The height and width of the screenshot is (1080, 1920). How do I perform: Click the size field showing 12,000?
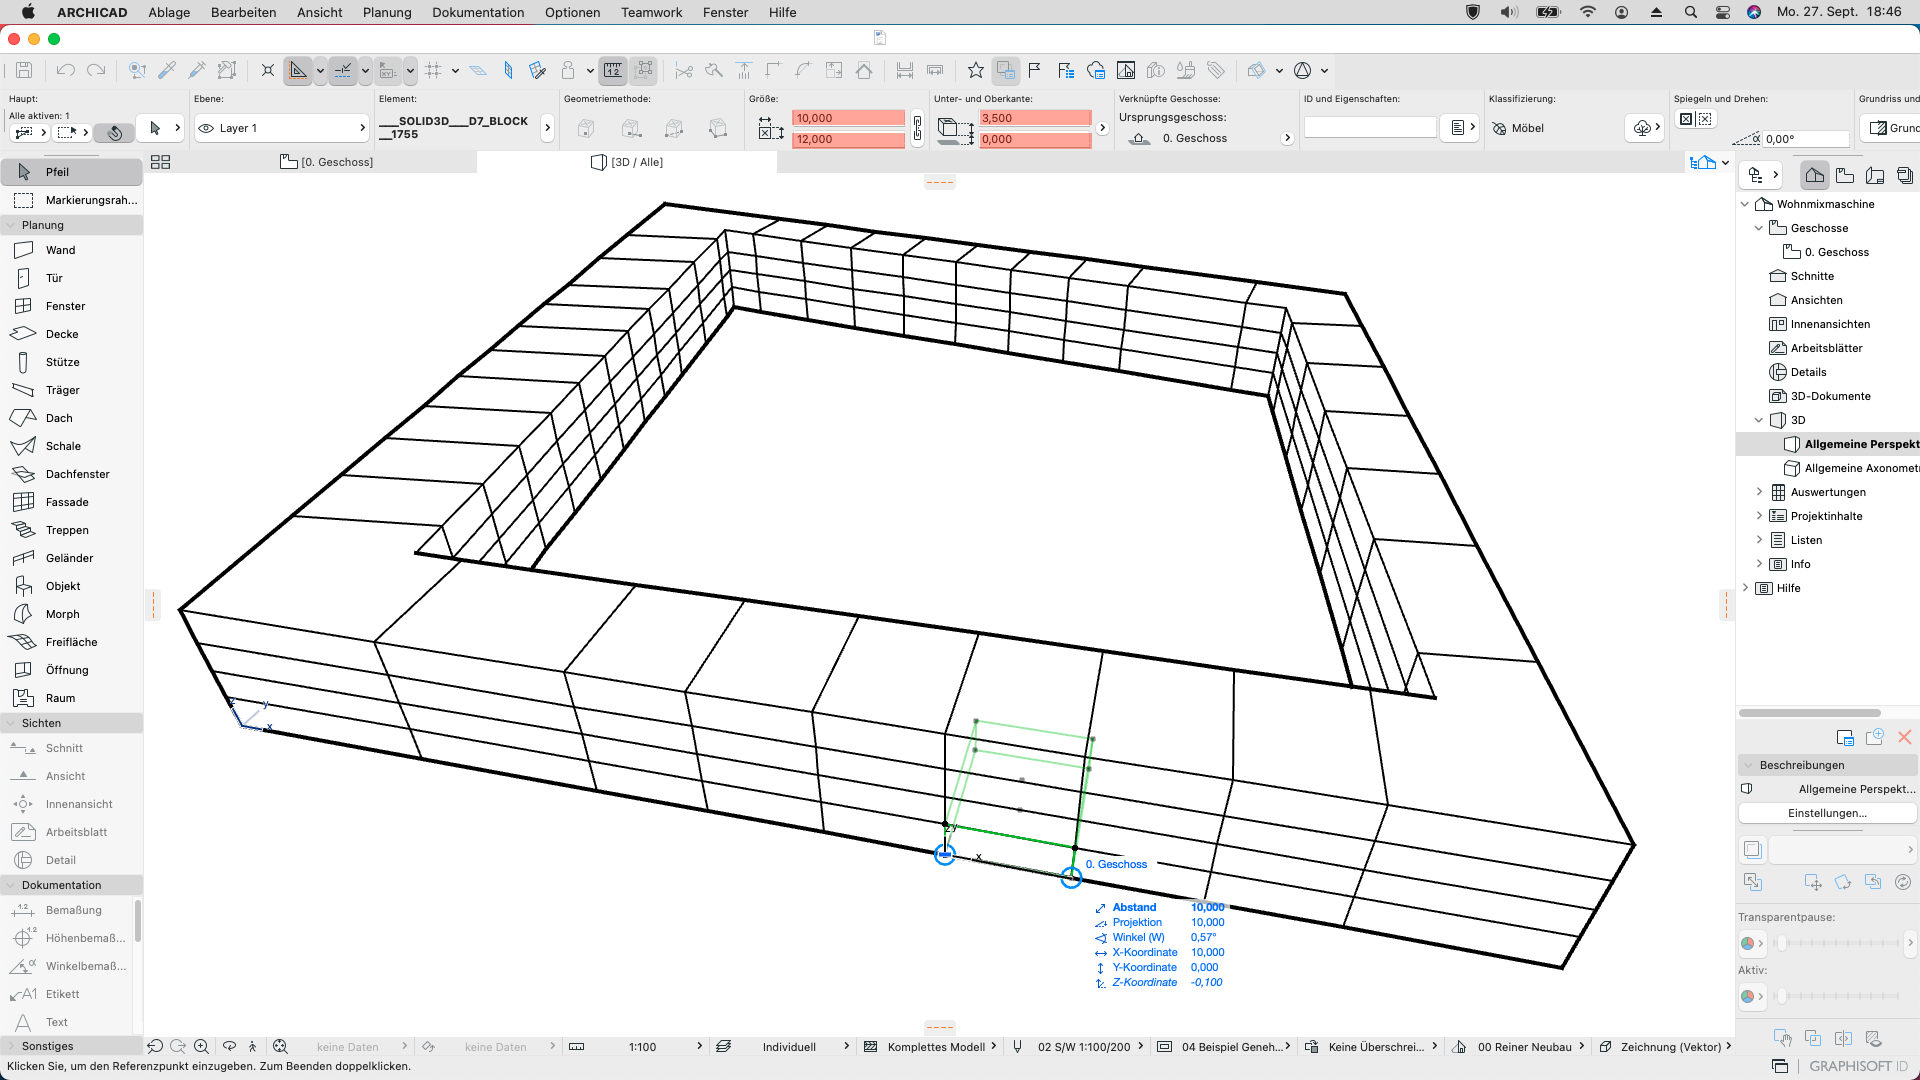[x=847, y=139]
